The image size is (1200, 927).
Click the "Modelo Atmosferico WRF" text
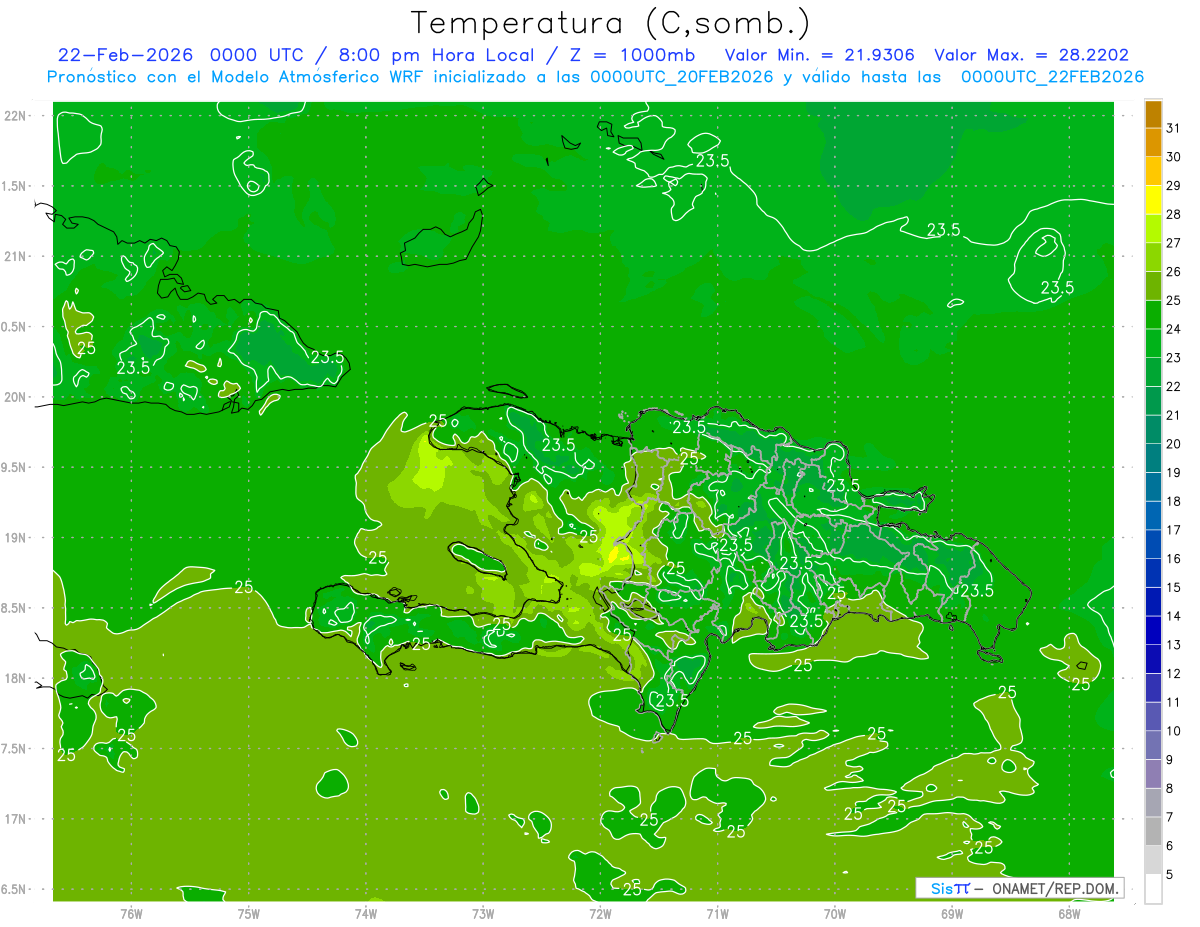(x=311, y=76)
